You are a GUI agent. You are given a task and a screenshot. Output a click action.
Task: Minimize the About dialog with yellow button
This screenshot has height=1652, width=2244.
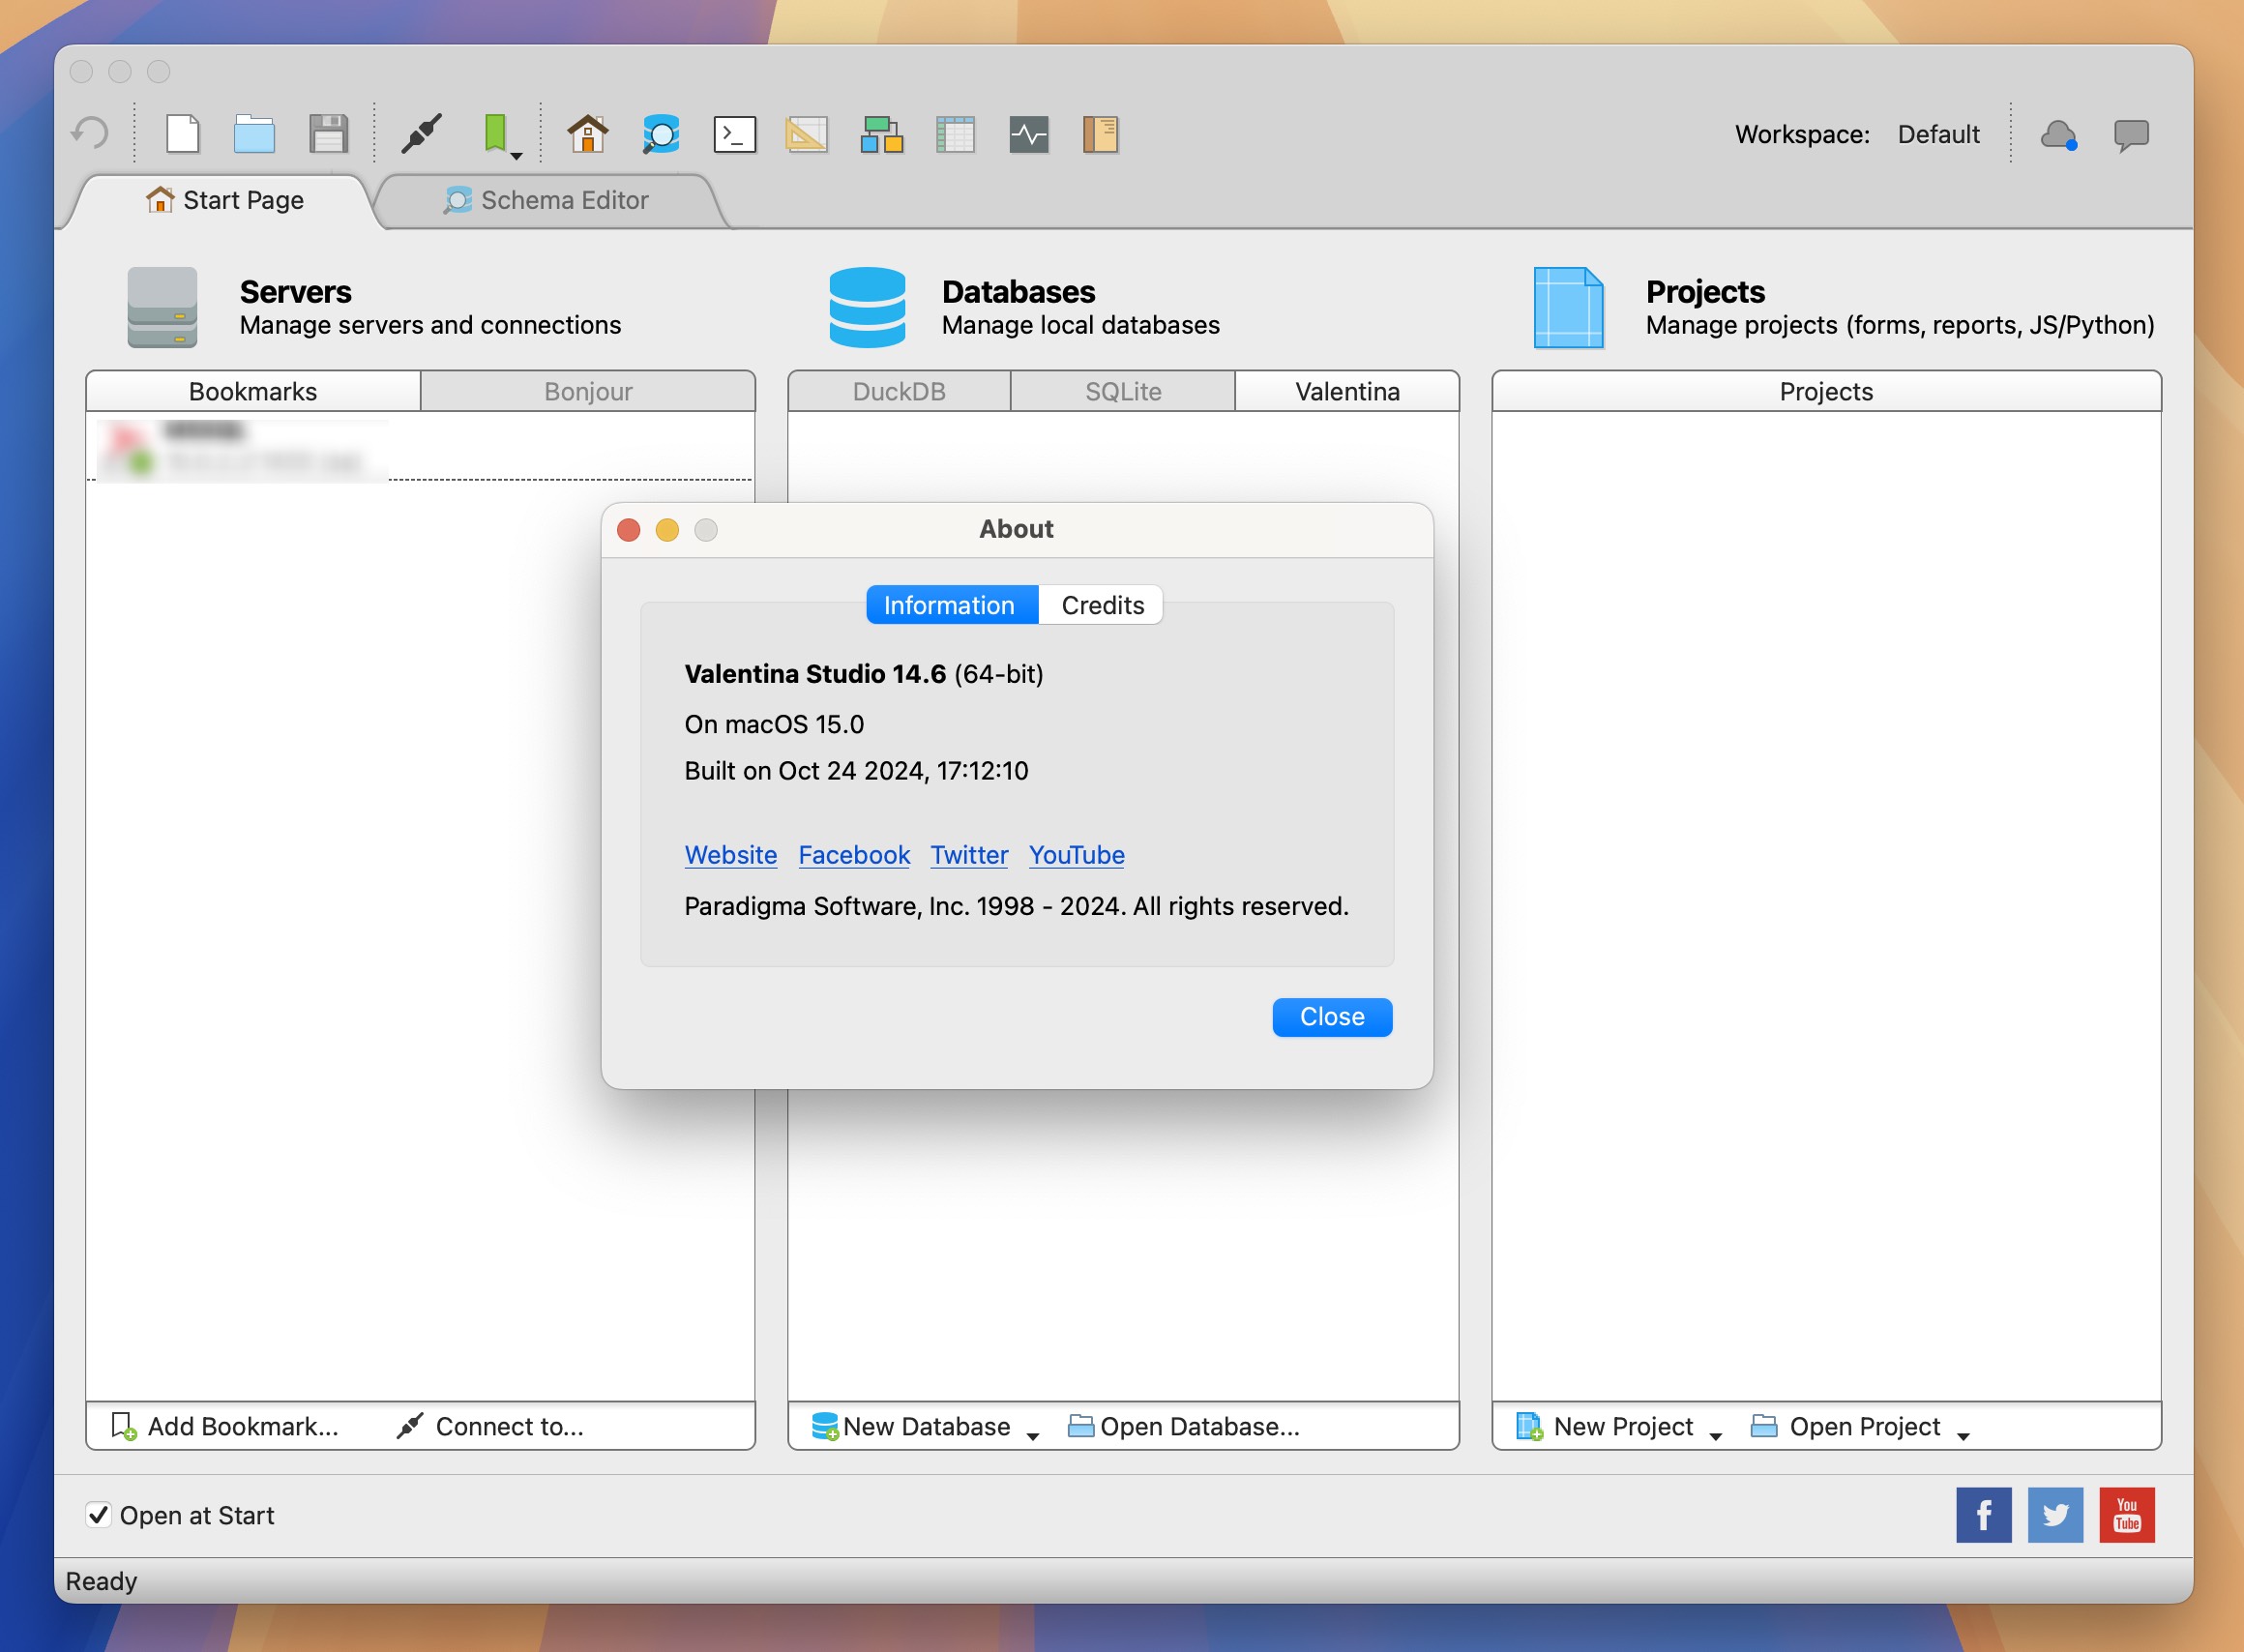667,530
